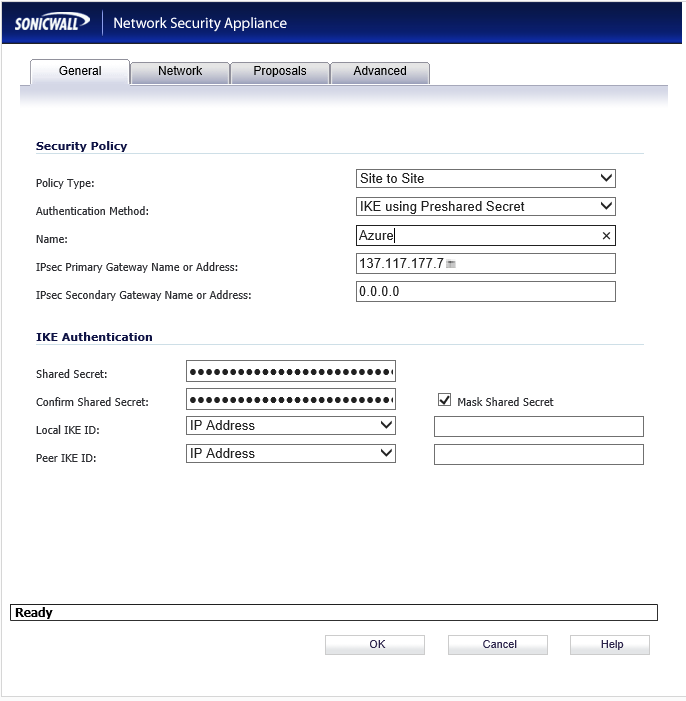Switch to the Proposals tab
This screenshot has width=686, height=701.
pos(279,72)
